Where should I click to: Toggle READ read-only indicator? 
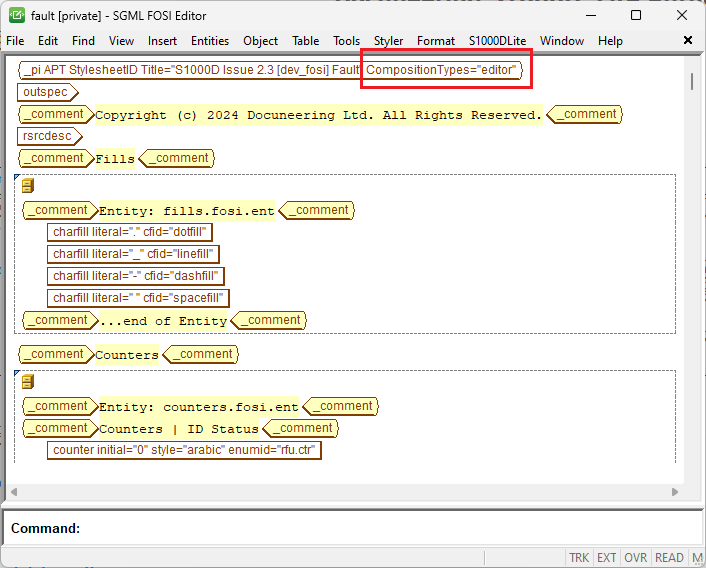pos(669,558)
